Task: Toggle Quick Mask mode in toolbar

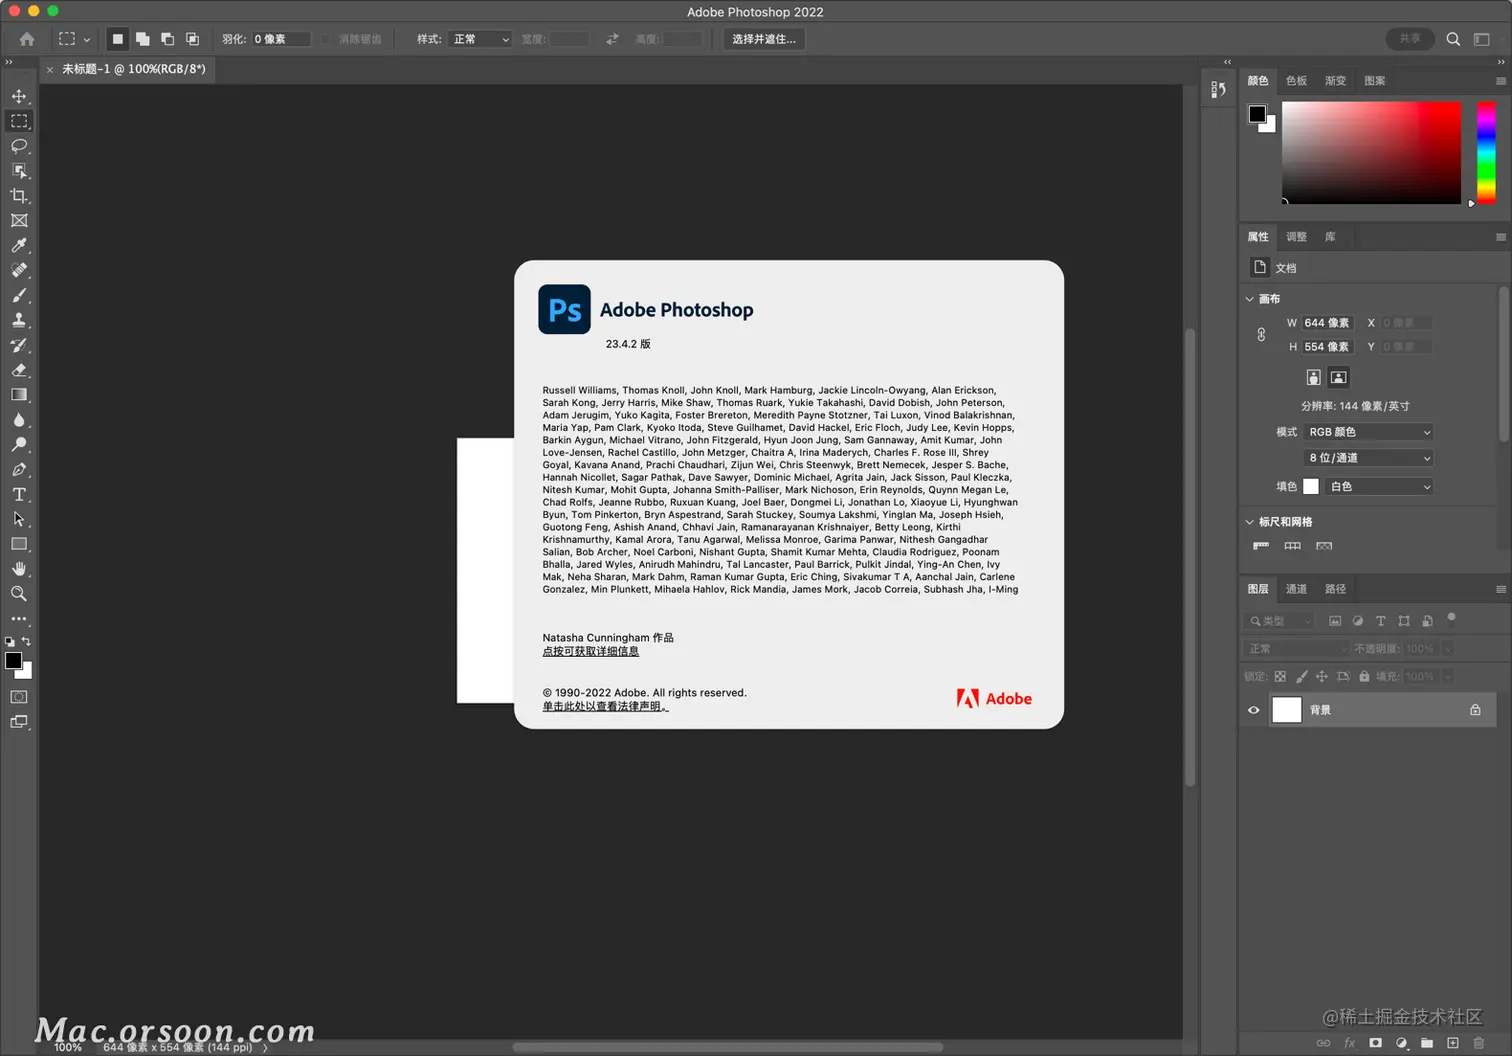Action: tap(19, 697)
